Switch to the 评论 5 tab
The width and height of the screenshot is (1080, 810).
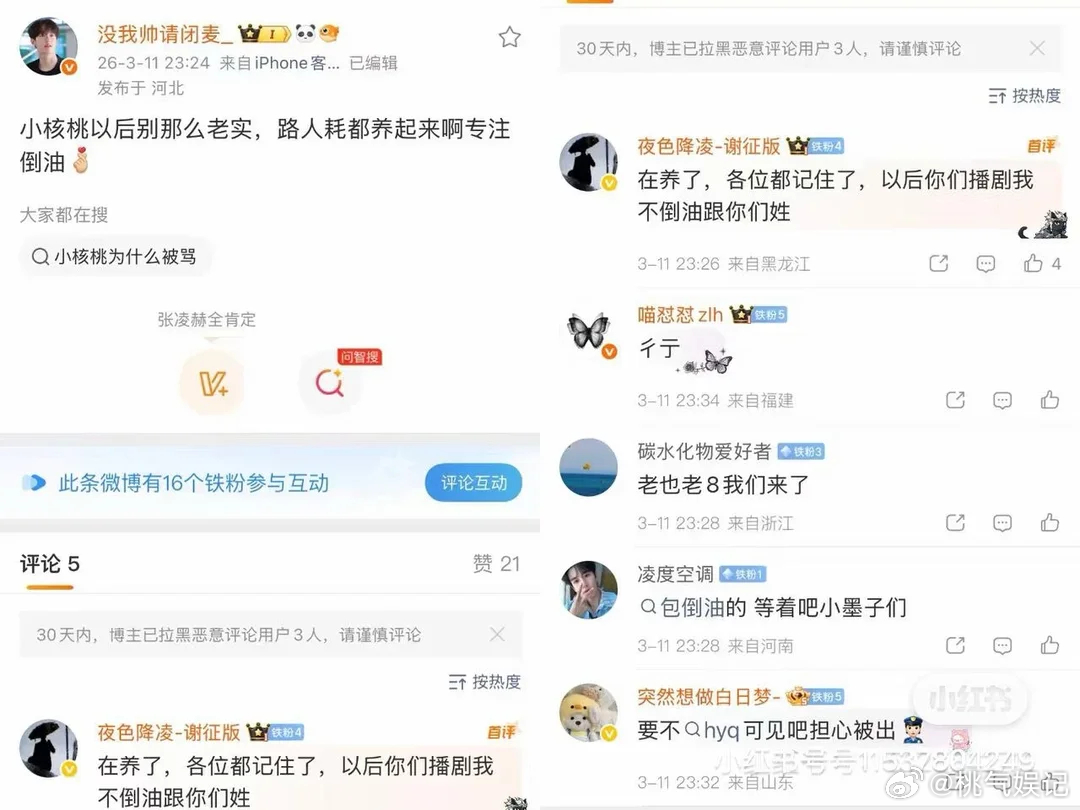click(50, 564)
